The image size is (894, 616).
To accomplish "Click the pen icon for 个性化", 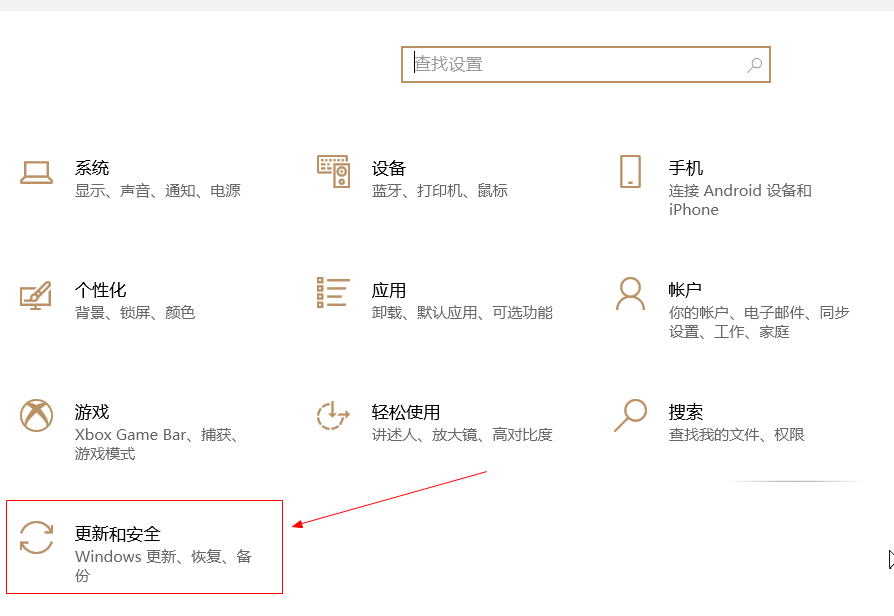I will click(37, 293).
